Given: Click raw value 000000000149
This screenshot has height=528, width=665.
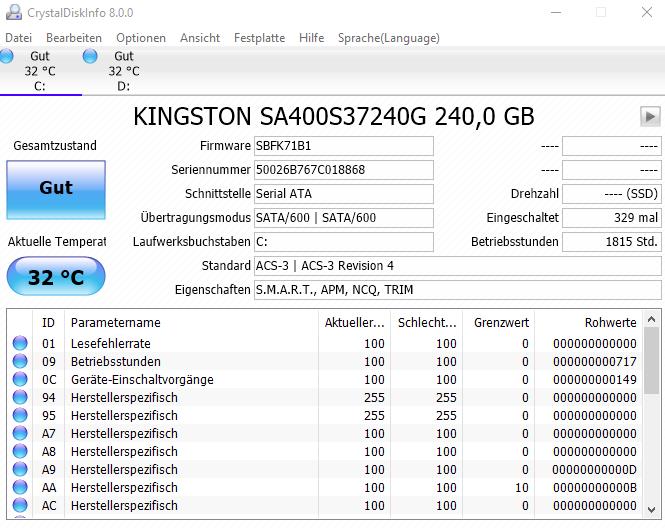Looking at the screenshot, I should [594, 379].
